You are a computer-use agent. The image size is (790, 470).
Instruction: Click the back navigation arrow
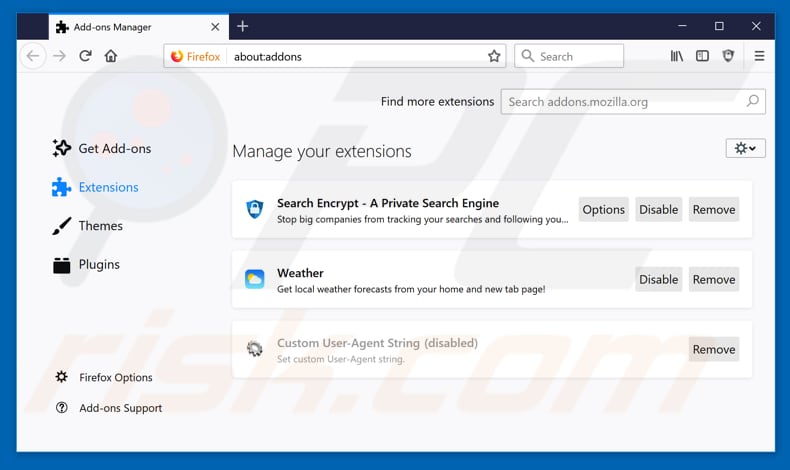tap(33, 56)
